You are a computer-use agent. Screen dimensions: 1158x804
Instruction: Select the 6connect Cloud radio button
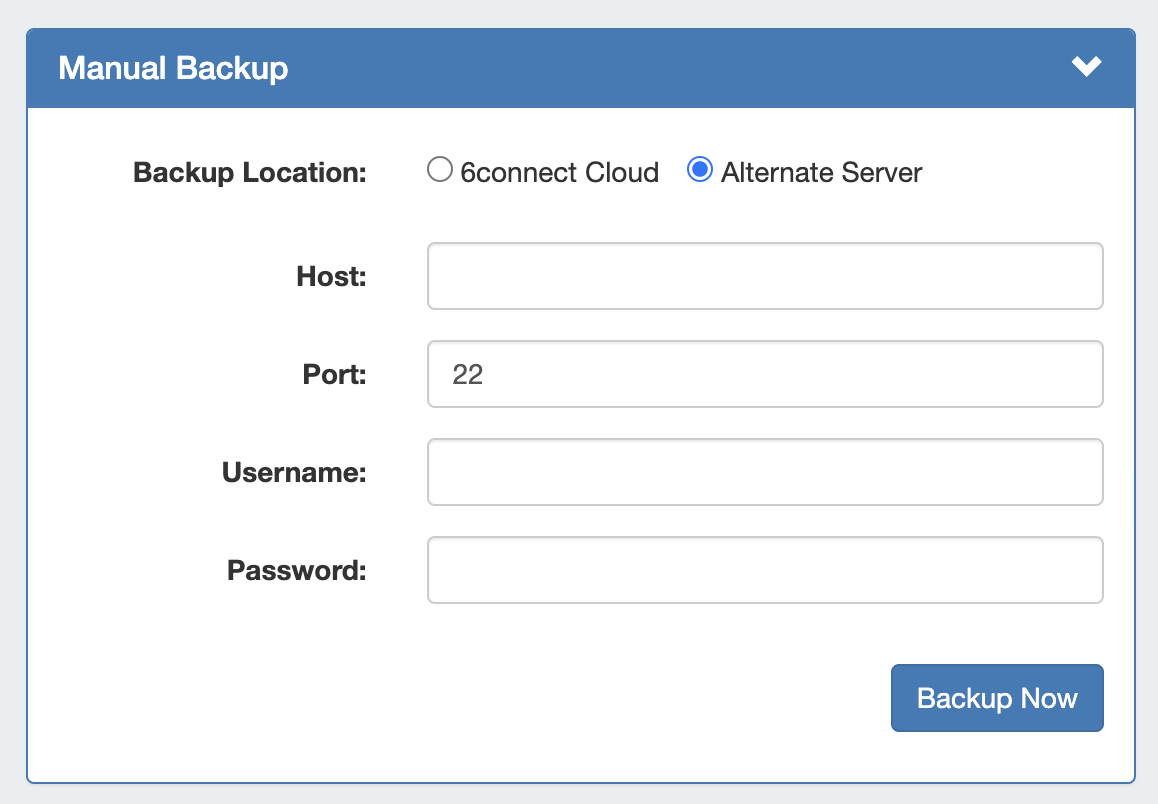click(440, 171)
